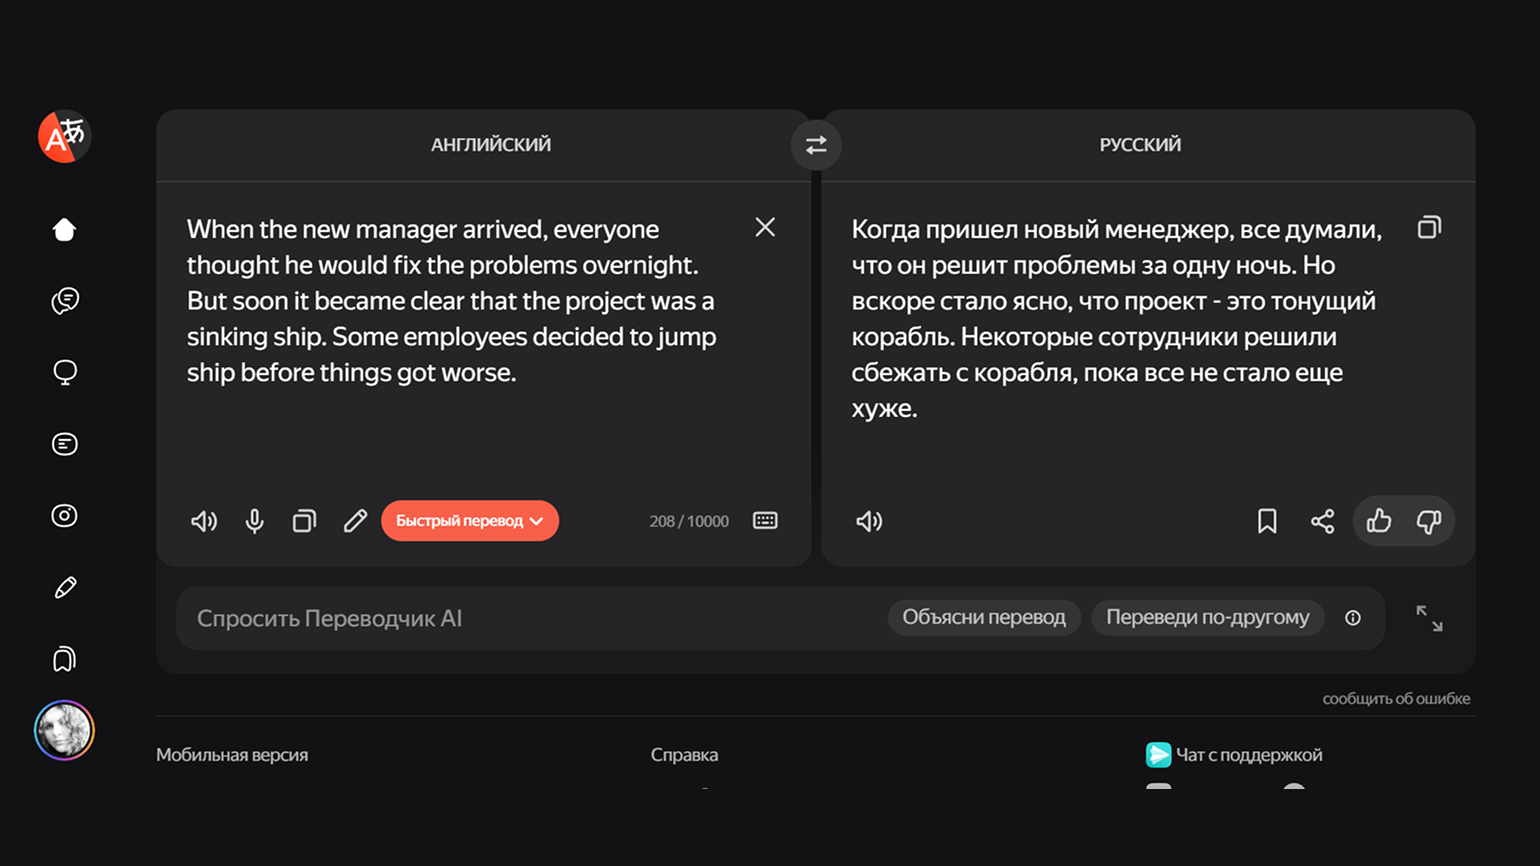Click the Объясни перевод suggestion
The width and height of the screenshot is (1540, 866).
click(983, 618)
